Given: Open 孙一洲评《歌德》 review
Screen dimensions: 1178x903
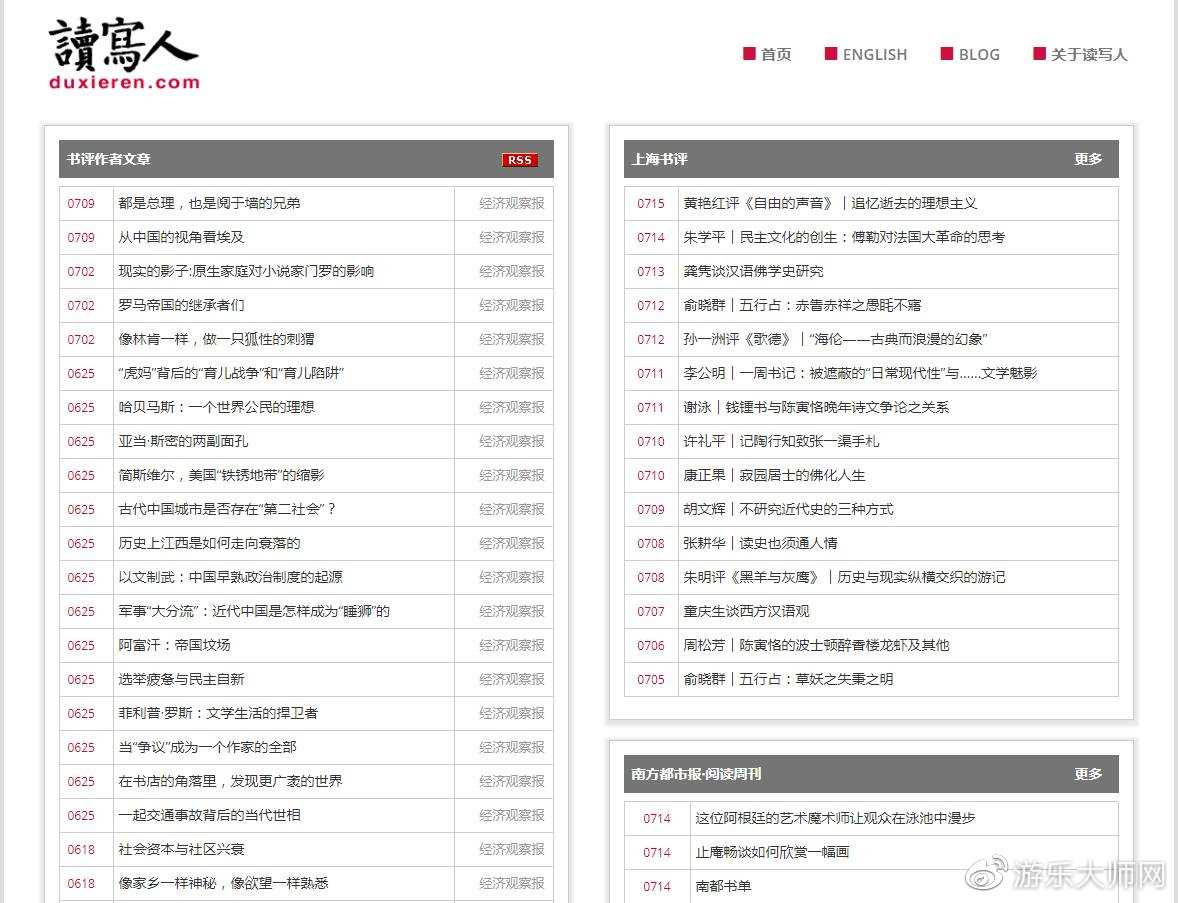Looking at the screenshot, I should 835,340.
